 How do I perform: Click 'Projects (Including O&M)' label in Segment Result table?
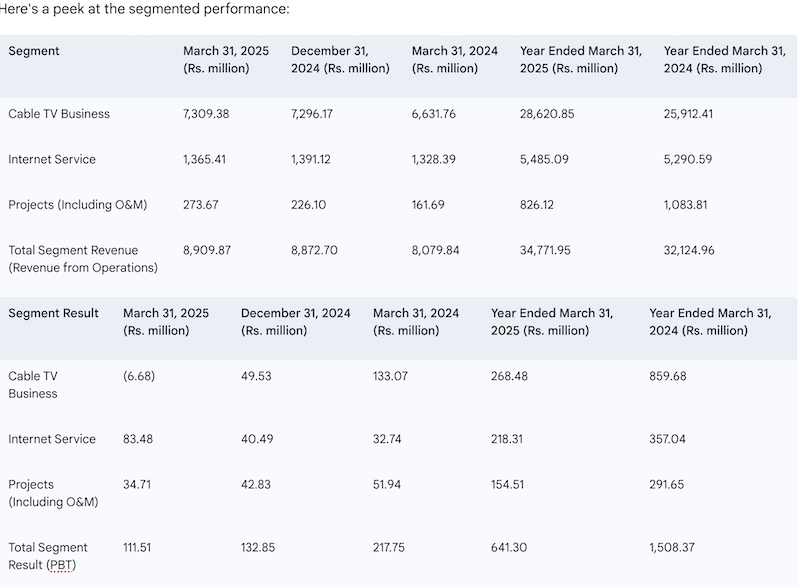53,493
